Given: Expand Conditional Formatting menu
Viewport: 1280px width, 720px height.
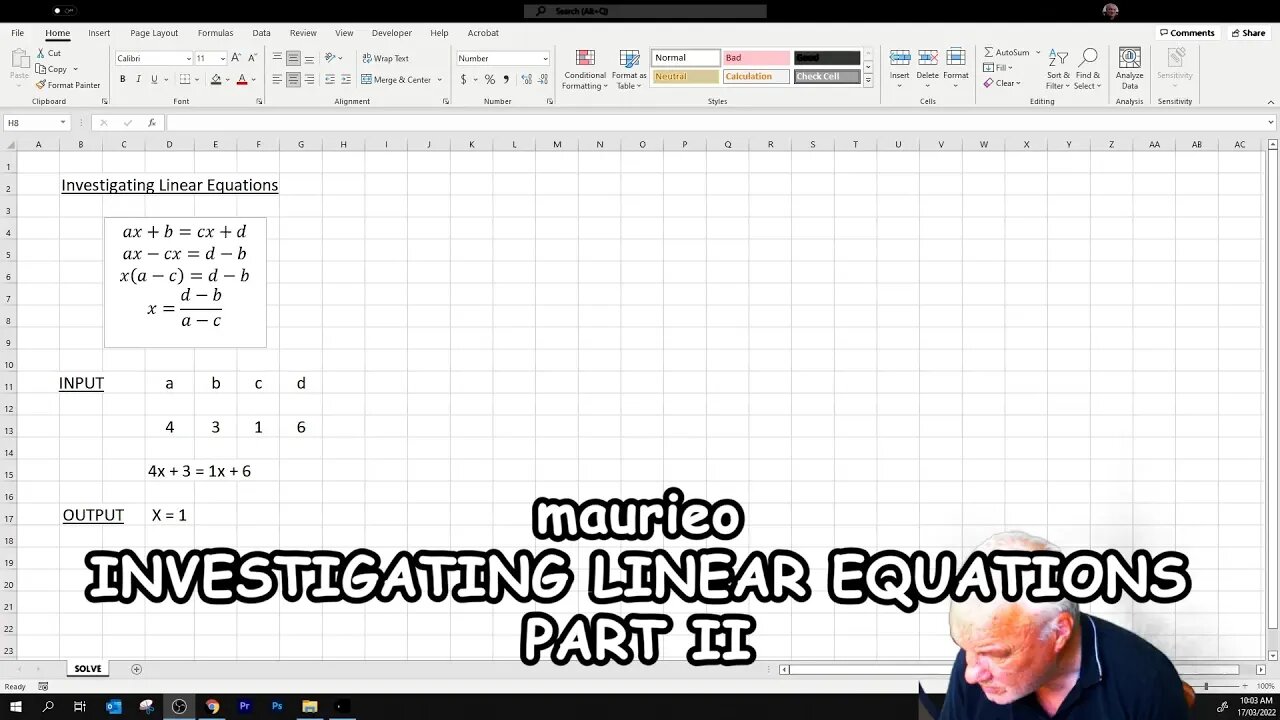Looking at the screenshot, I should [585, 68].
